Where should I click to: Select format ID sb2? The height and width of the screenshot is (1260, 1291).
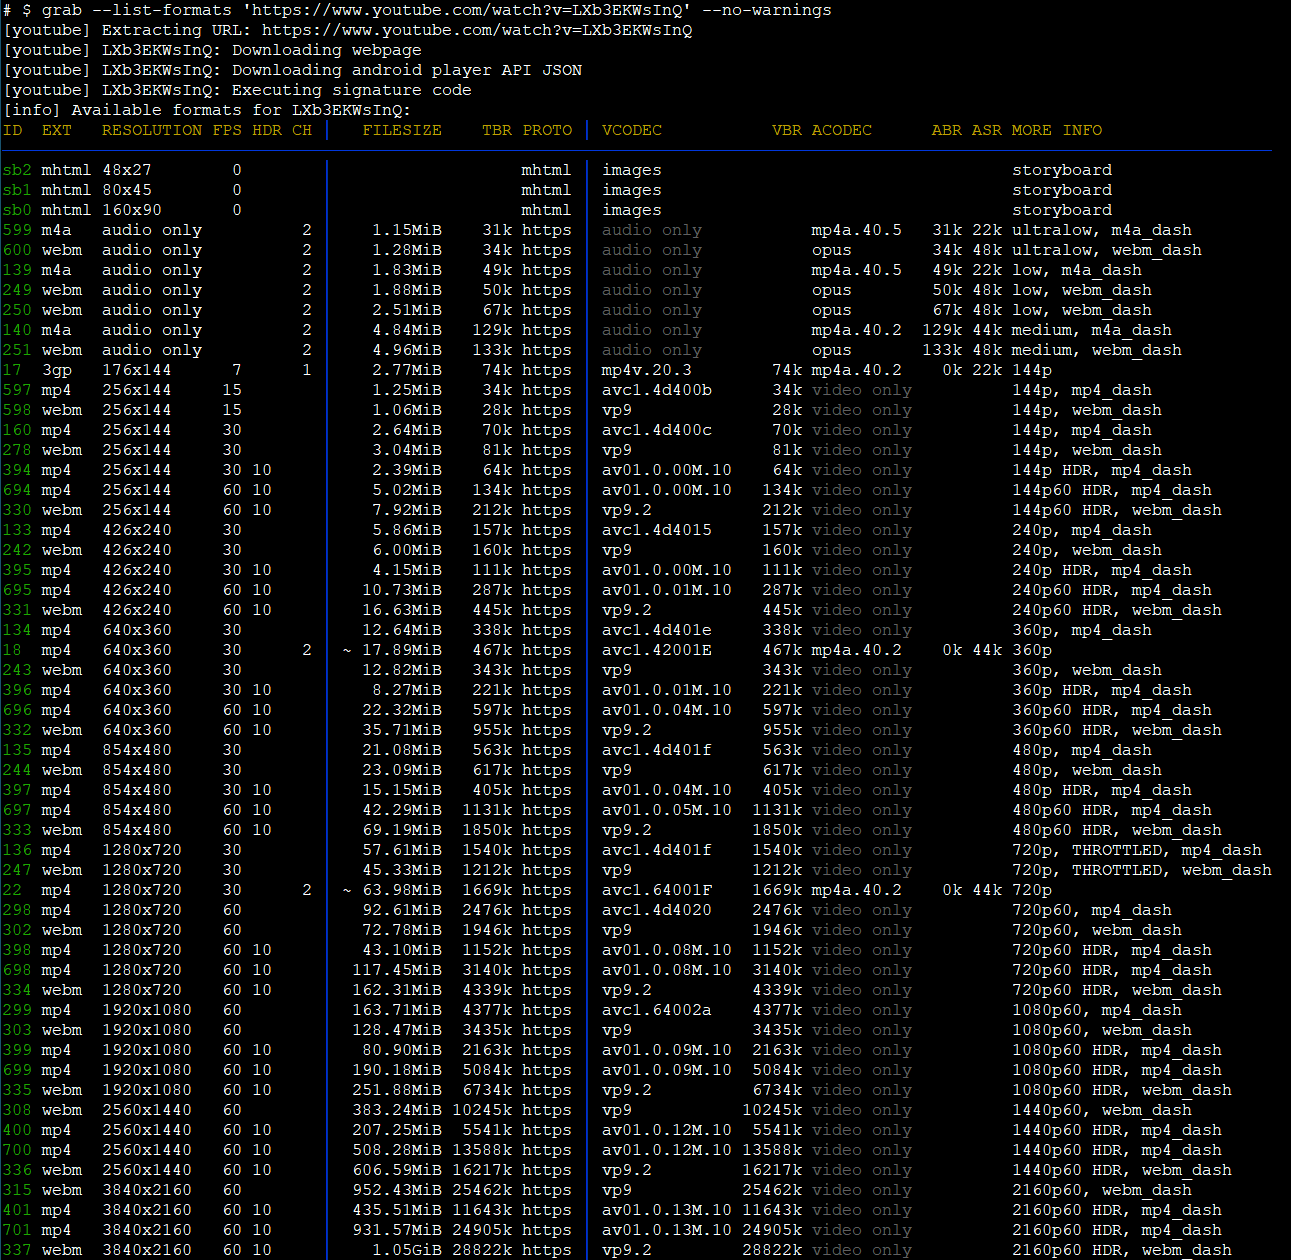(x=17, y=170)
